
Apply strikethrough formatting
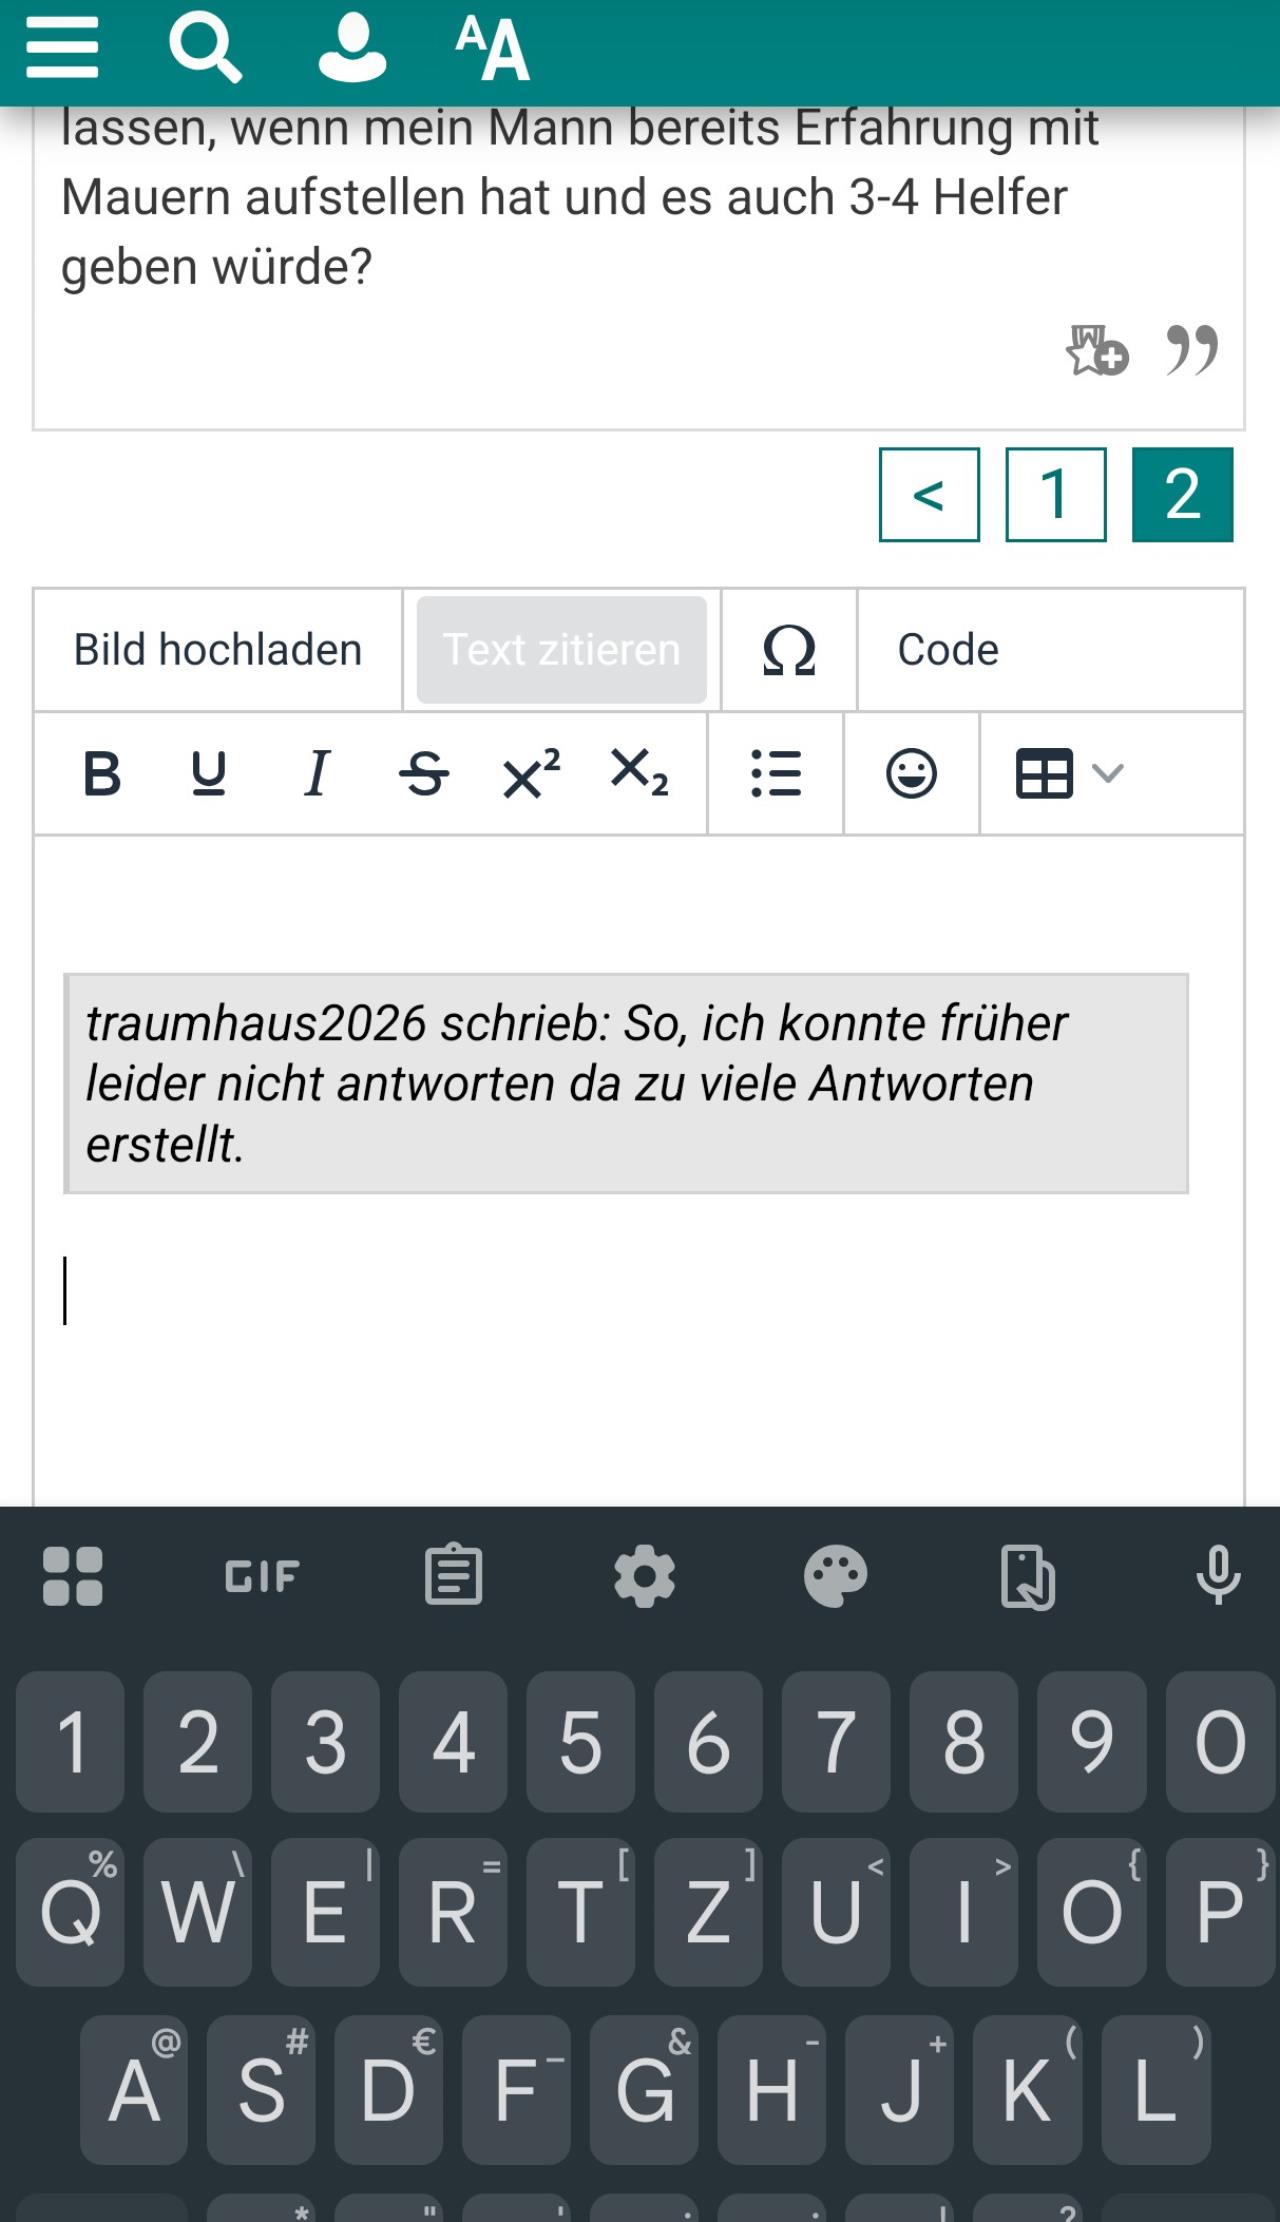[x=423, y=774]
